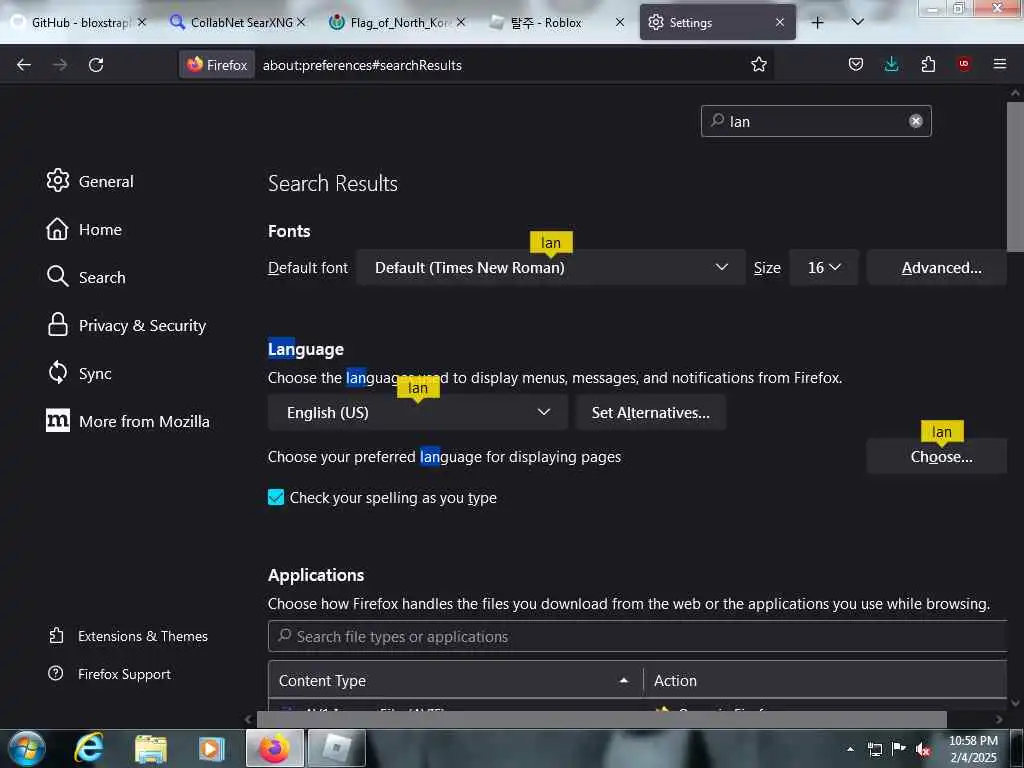Focus the Find in Settings search box
1024x768 pixels.
click(816, 121)
